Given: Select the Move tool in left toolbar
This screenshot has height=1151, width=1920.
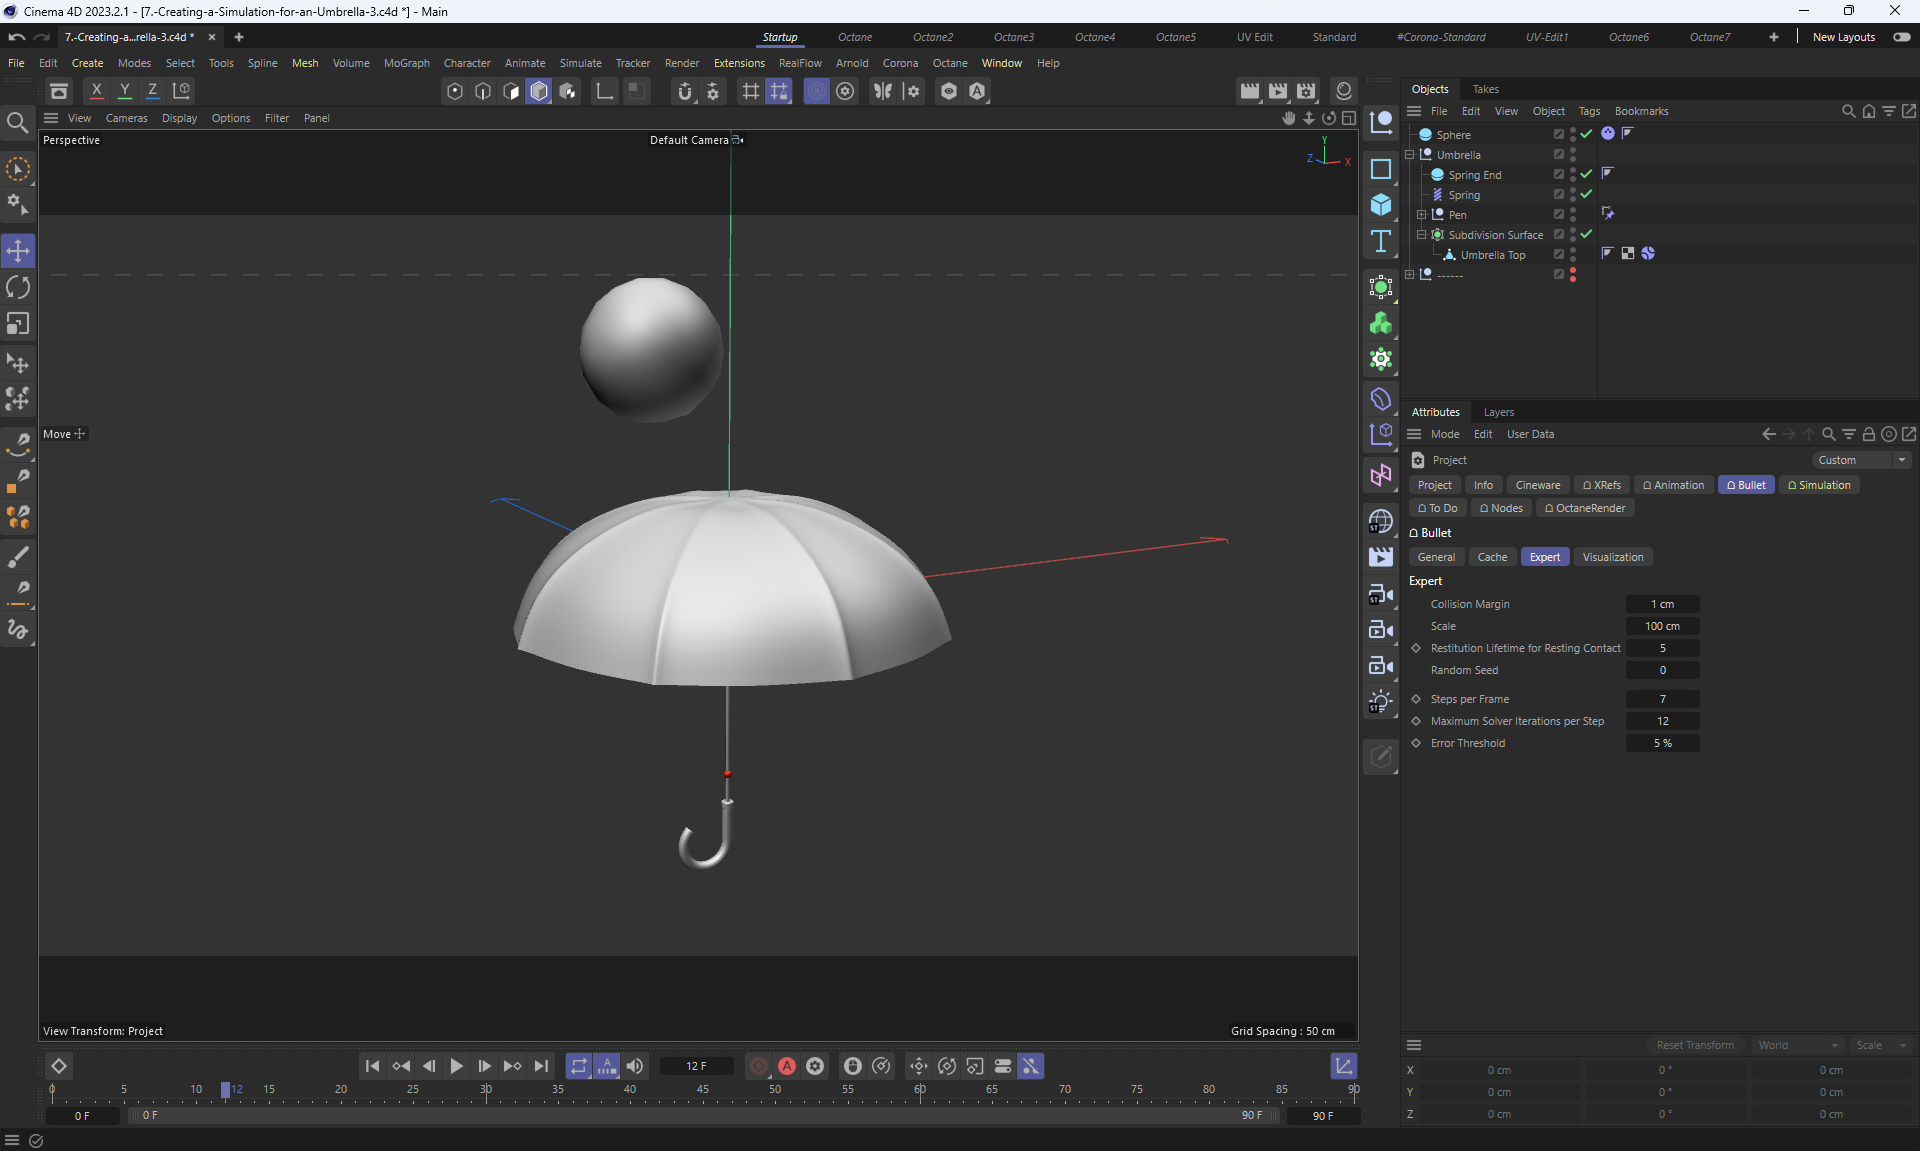Looking at the screenshot, I should coord(18,251).
